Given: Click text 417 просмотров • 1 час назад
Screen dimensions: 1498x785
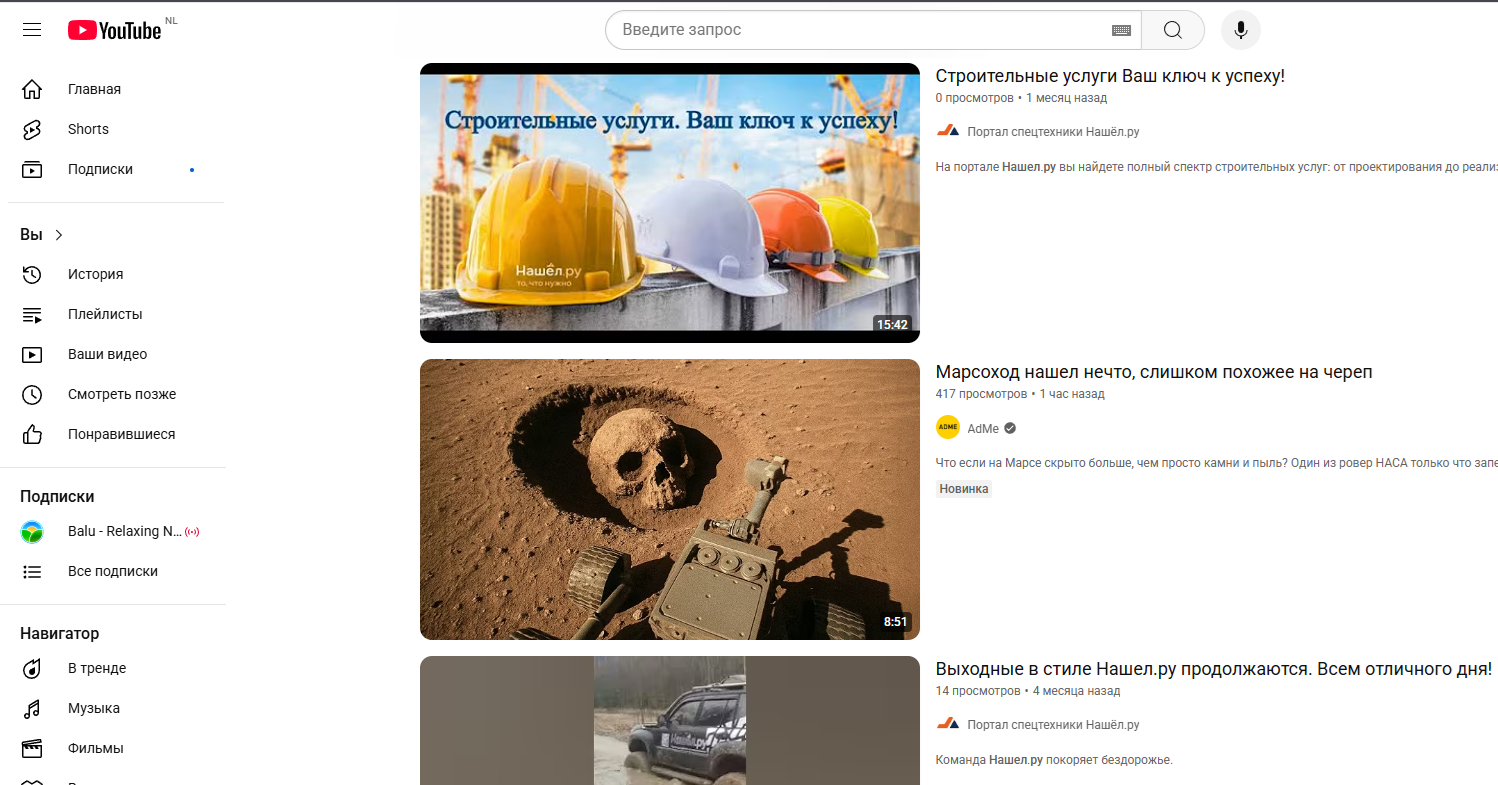Looking at the screenshot, I should [1020, 394].
